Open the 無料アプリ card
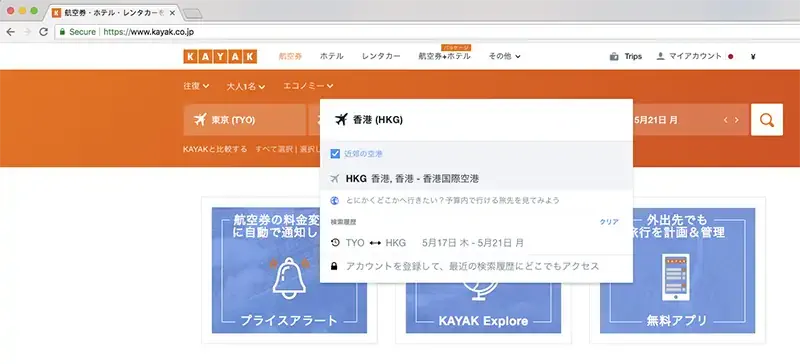 click(x=677, y=270)
